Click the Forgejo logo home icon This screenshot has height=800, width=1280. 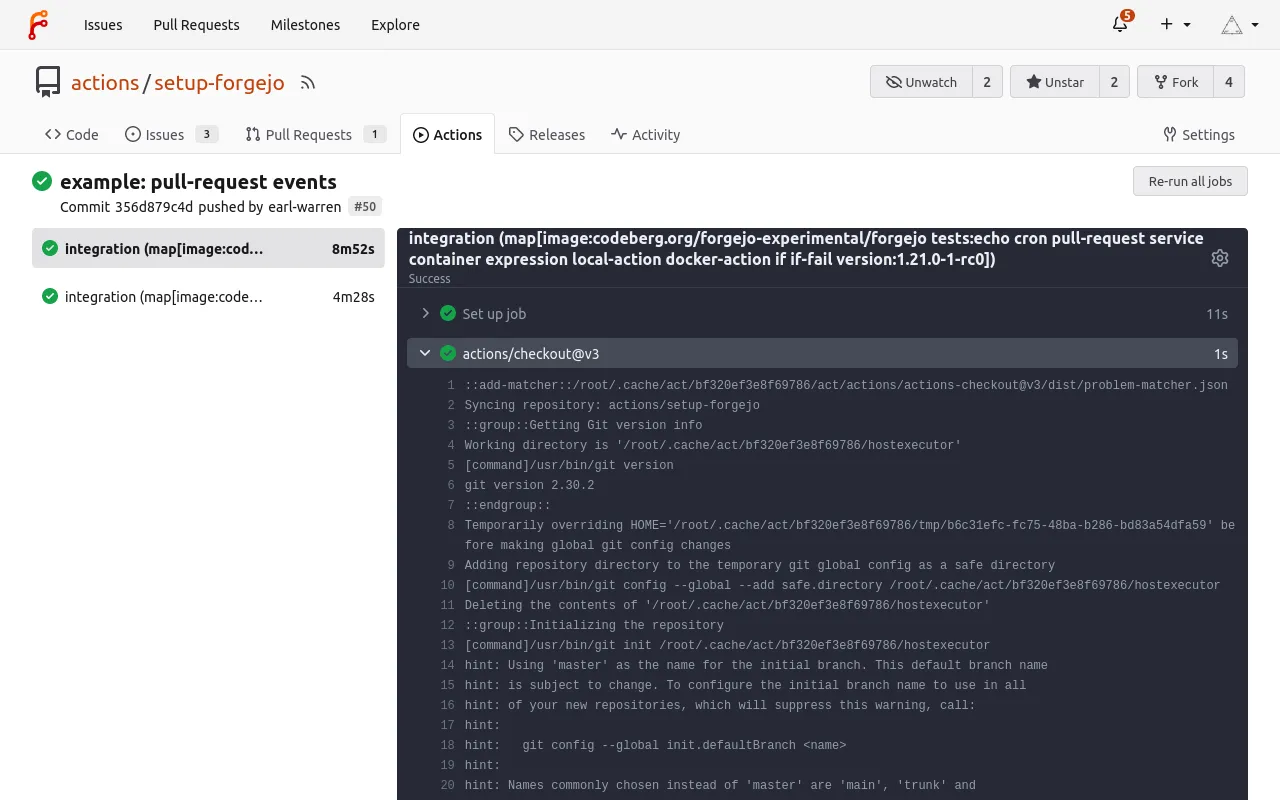coord(38,25)
